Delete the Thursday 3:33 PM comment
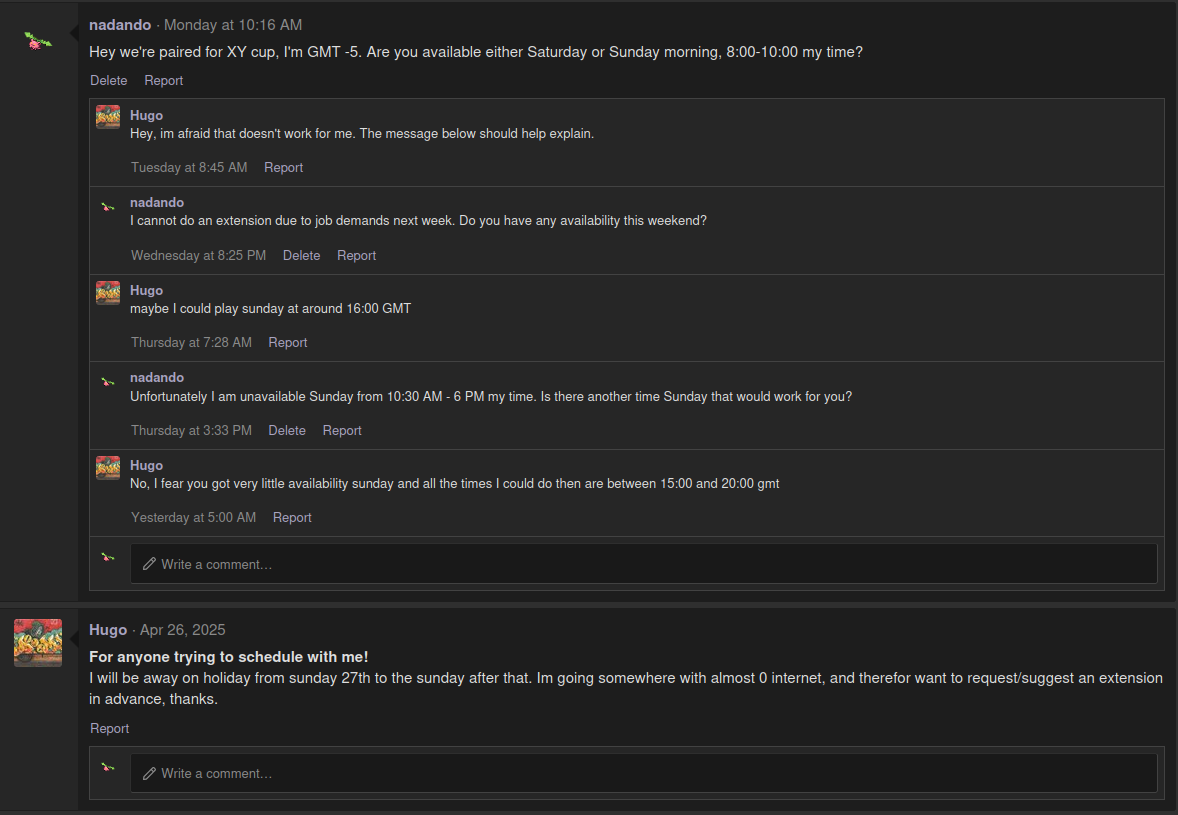This screenshot has height=815, width=1178. click(x=287, y=430)
